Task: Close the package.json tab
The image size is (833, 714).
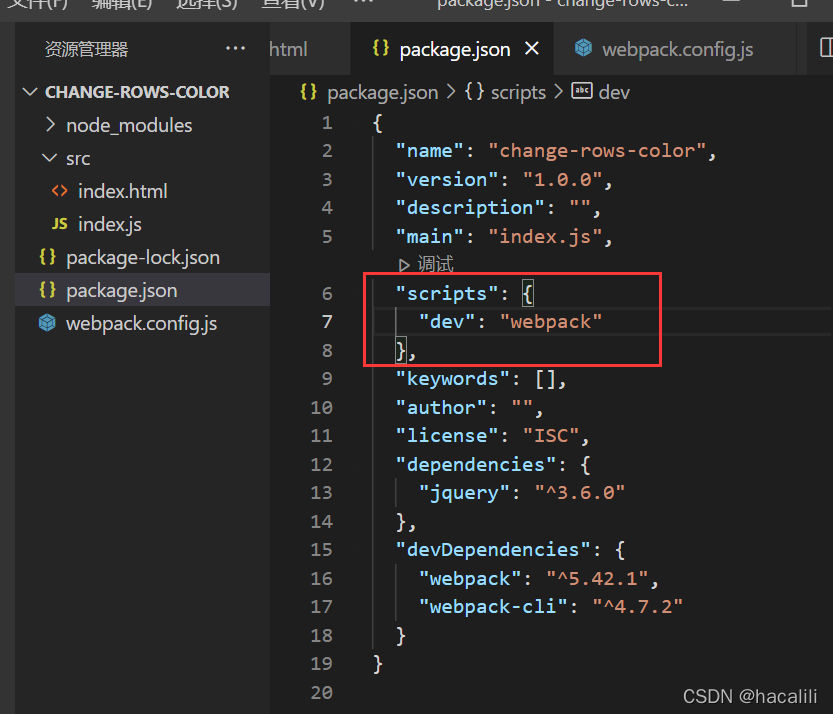Action: coord(531,47)
